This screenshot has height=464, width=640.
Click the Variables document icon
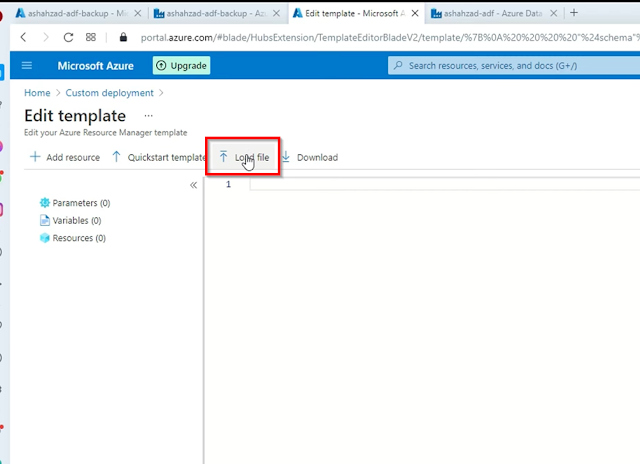coord(44,220)
